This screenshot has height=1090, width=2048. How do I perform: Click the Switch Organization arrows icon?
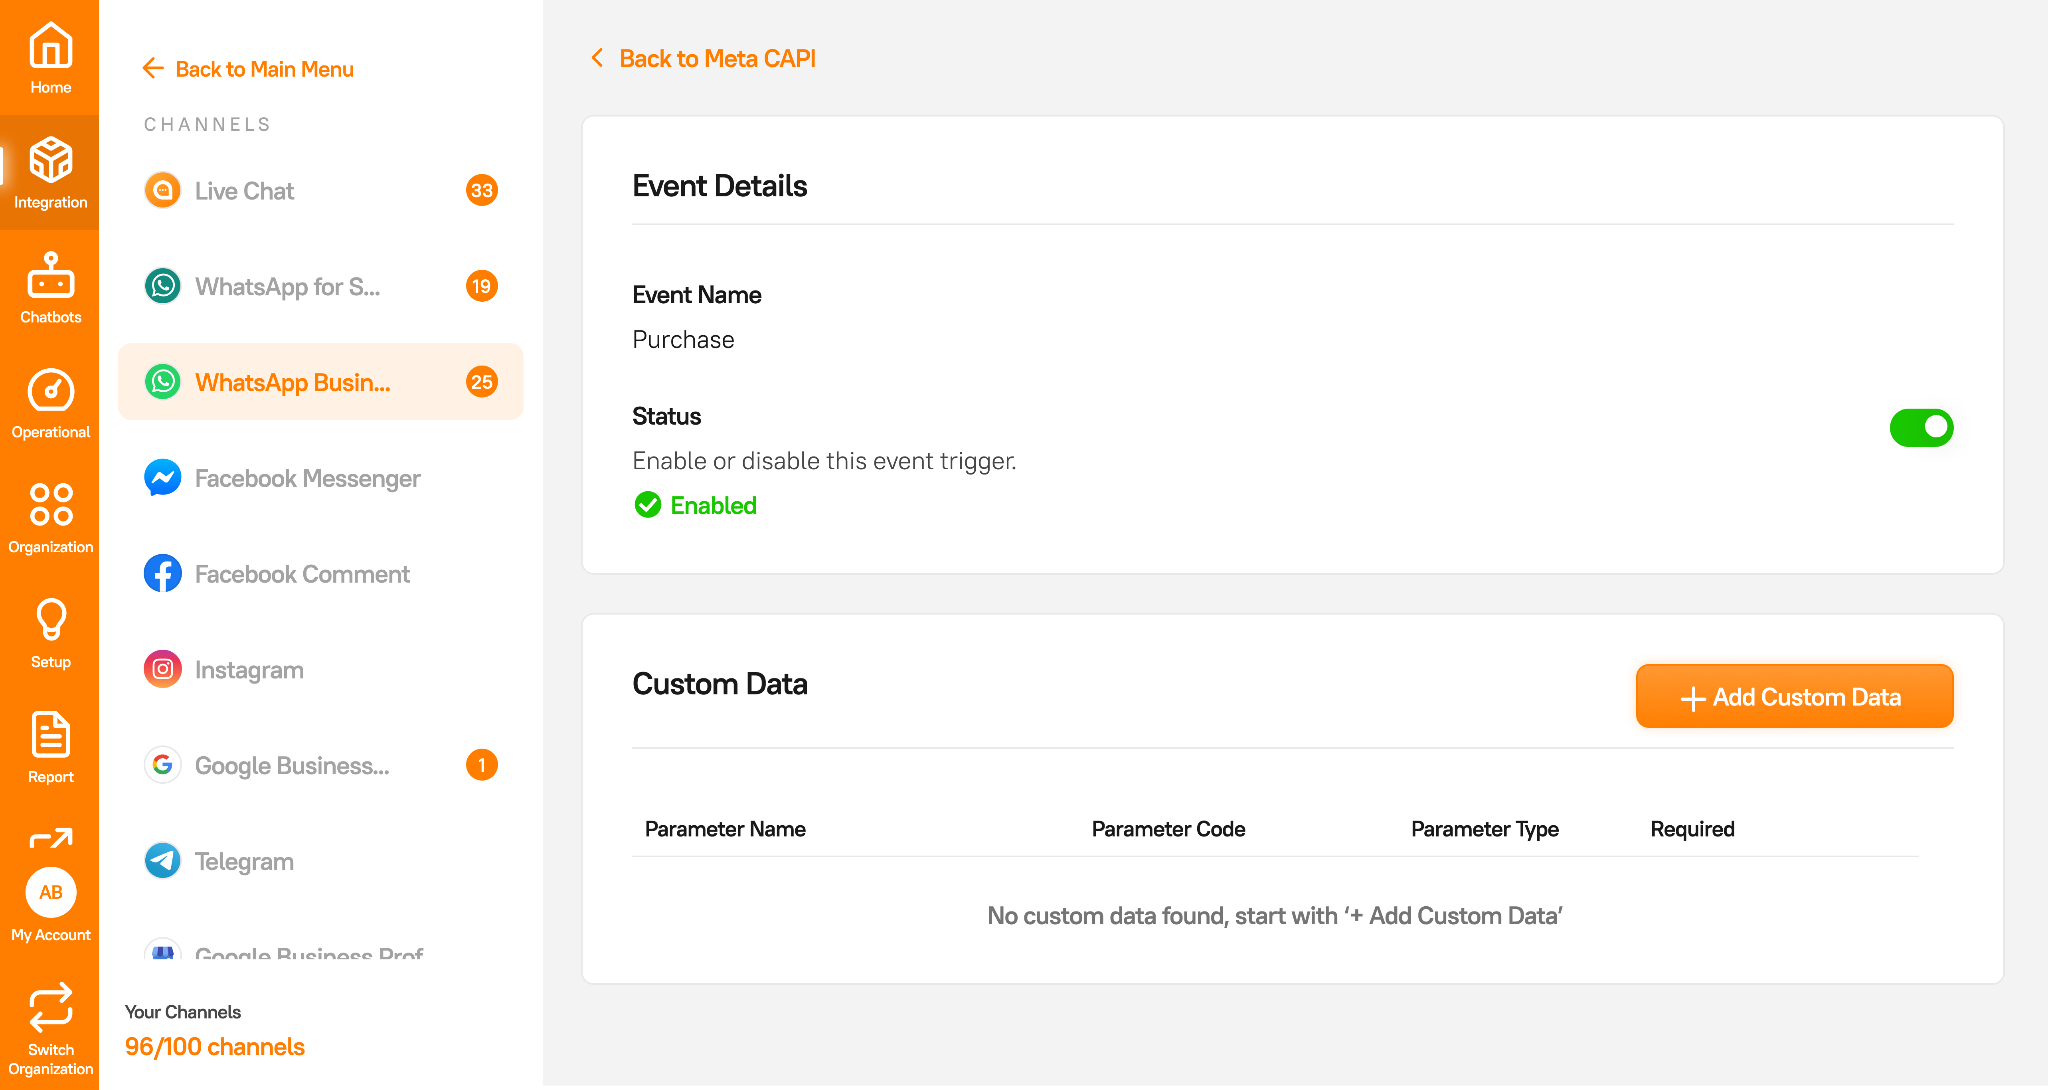(50, 1007)
